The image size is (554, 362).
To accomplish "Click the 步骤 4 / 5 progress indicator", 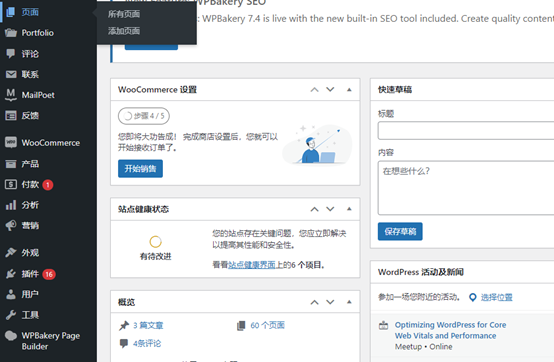I will [144, 116].
